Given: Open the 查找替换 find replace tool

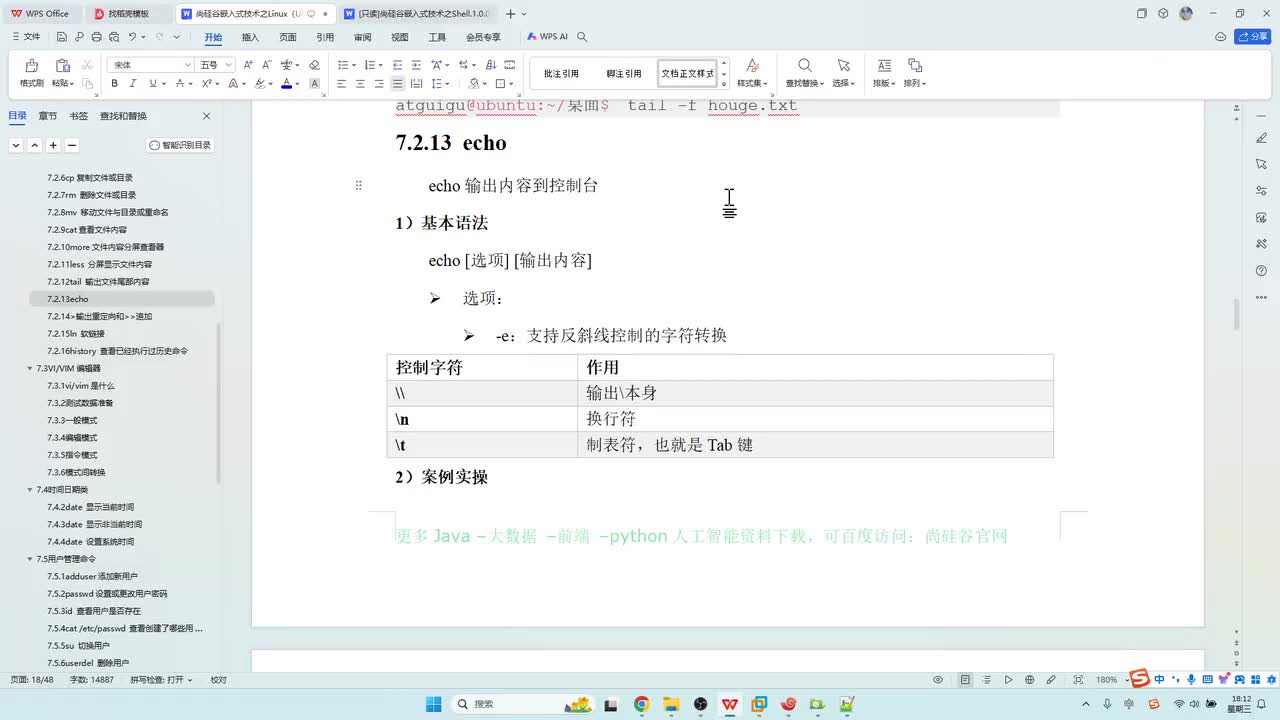Looking at the screenshot, I should [804, 73].
